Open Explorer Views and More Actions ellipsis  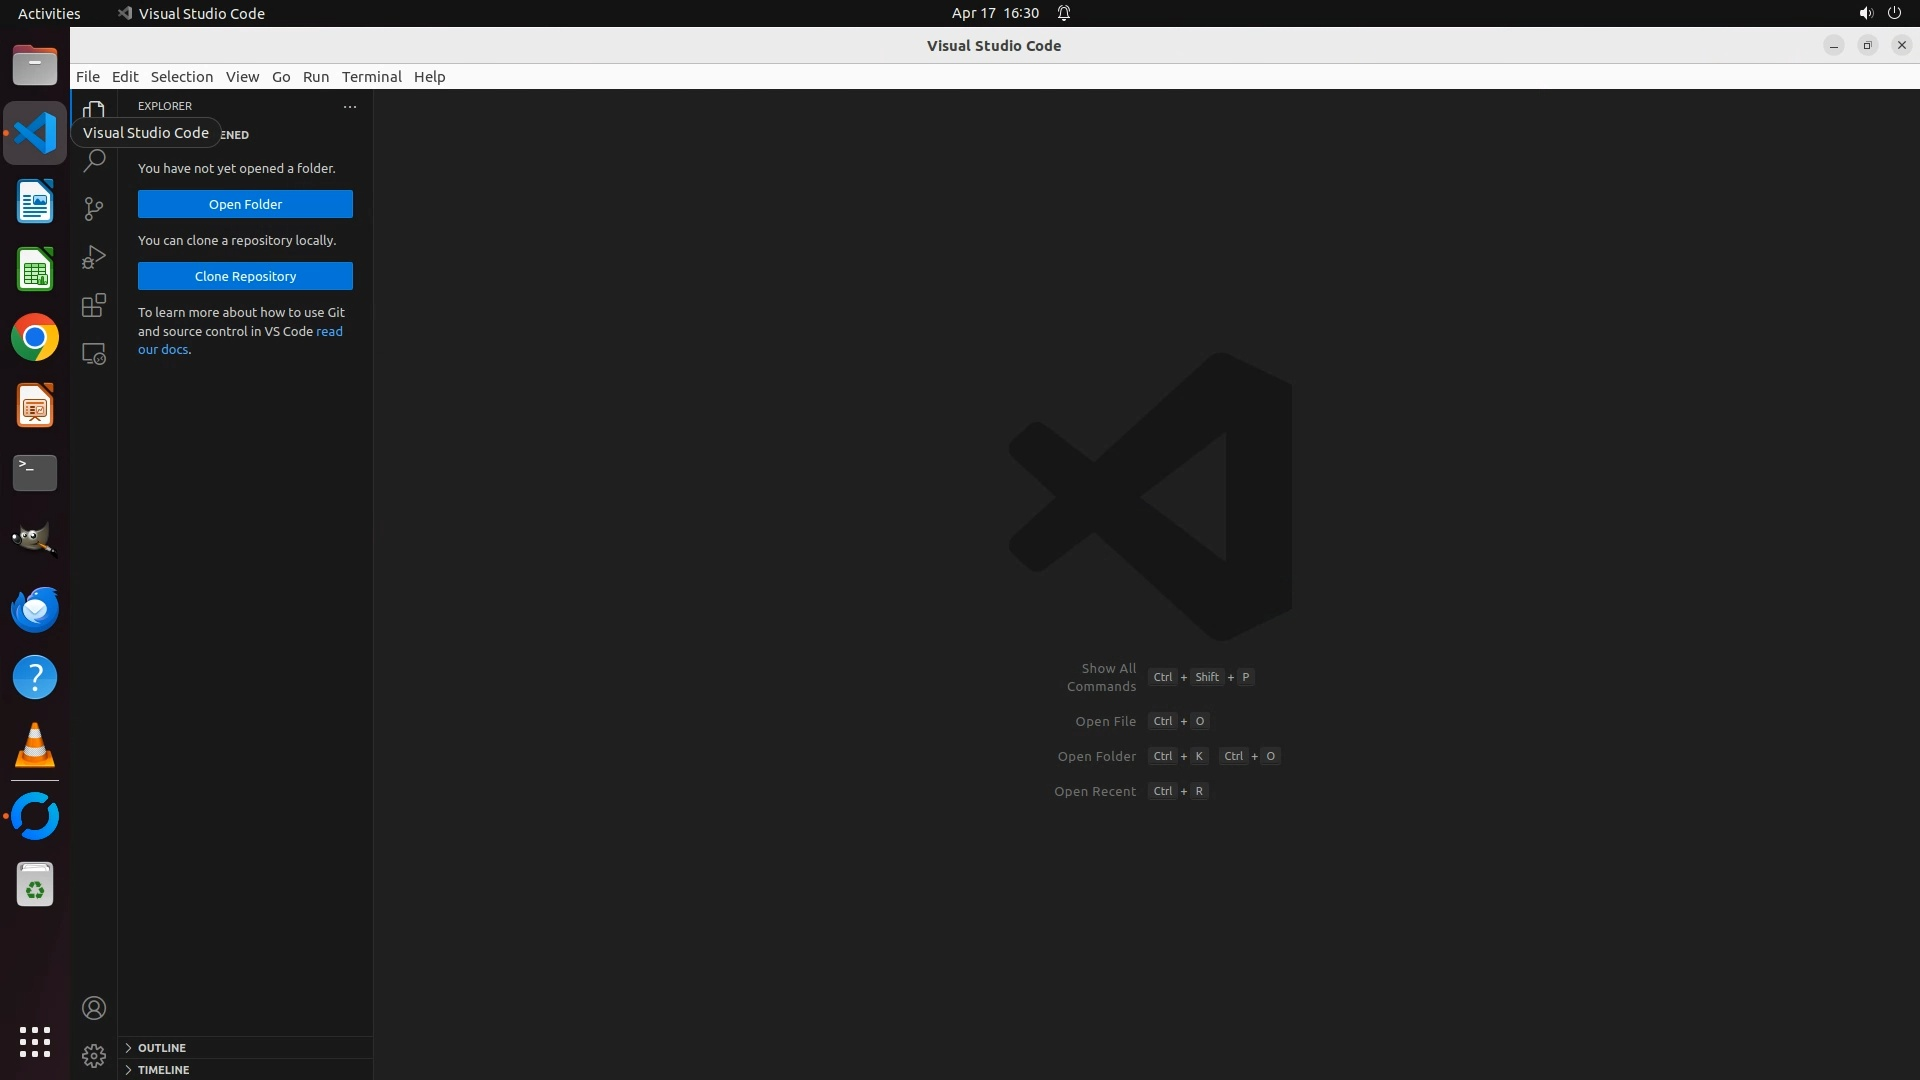coord(350,106)
